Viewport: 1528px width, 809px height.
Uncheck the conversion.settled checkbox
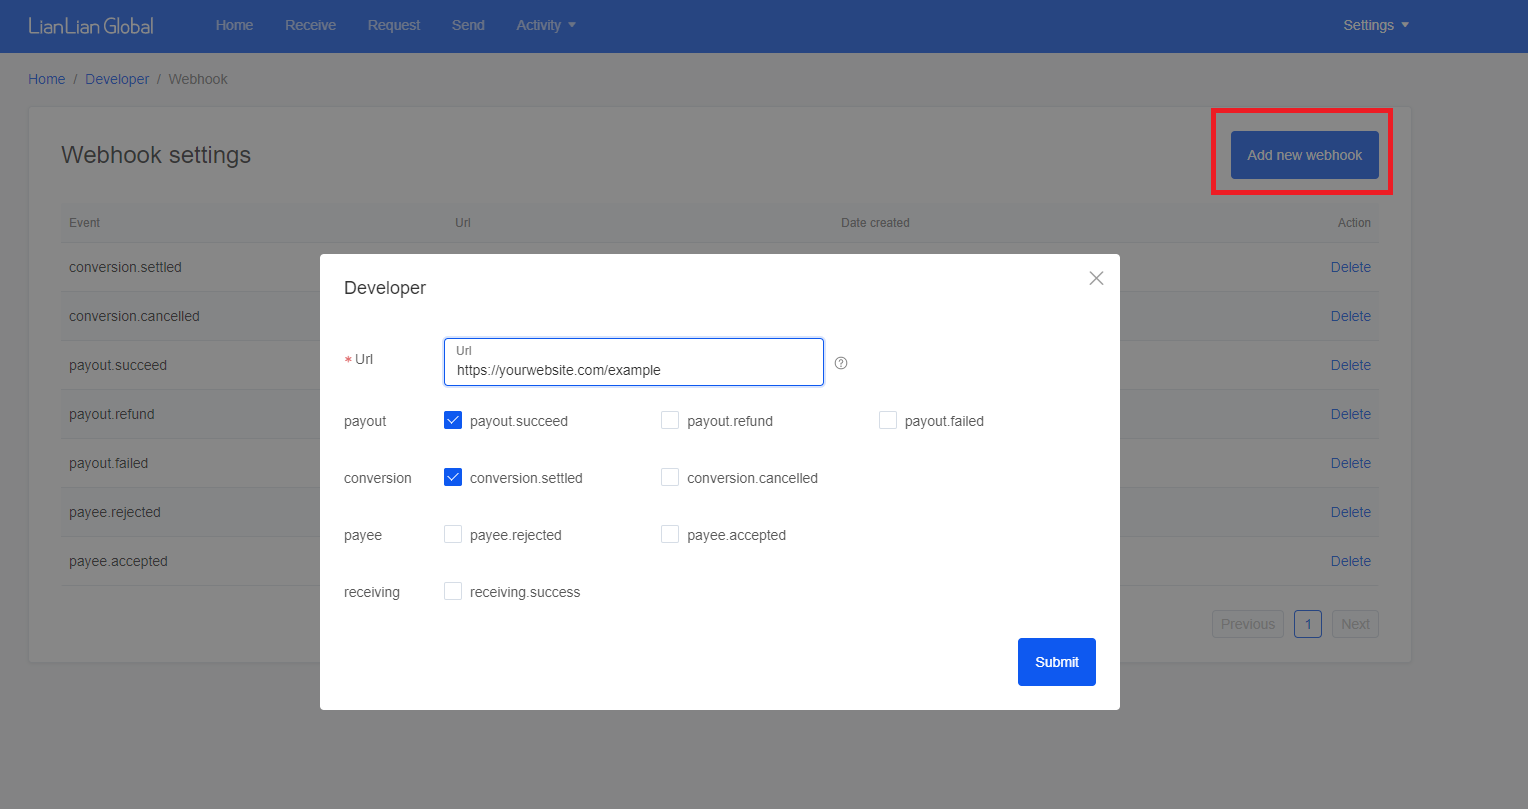(453, 478)
